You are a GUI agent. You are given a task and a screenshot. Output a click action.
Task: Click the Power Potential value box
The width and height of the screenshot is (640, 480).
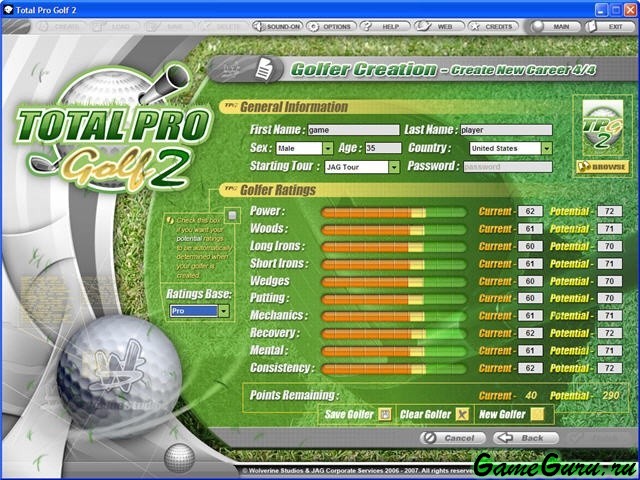(x=610, y=211)
